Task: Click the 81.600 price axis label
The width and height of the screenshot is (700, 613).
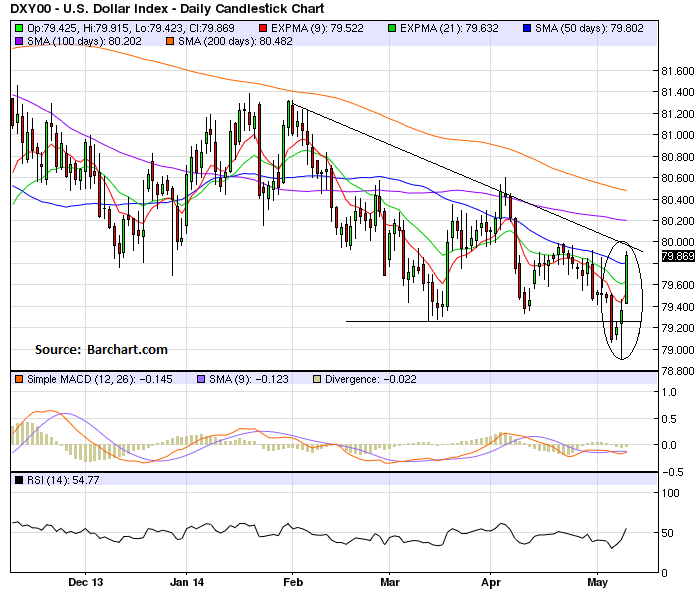Action: pos(678,71)
